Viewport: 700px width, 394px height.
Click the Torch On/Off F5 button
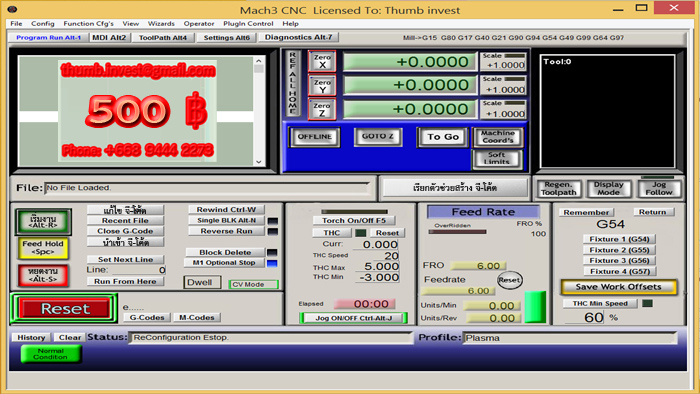click(354, 220)
